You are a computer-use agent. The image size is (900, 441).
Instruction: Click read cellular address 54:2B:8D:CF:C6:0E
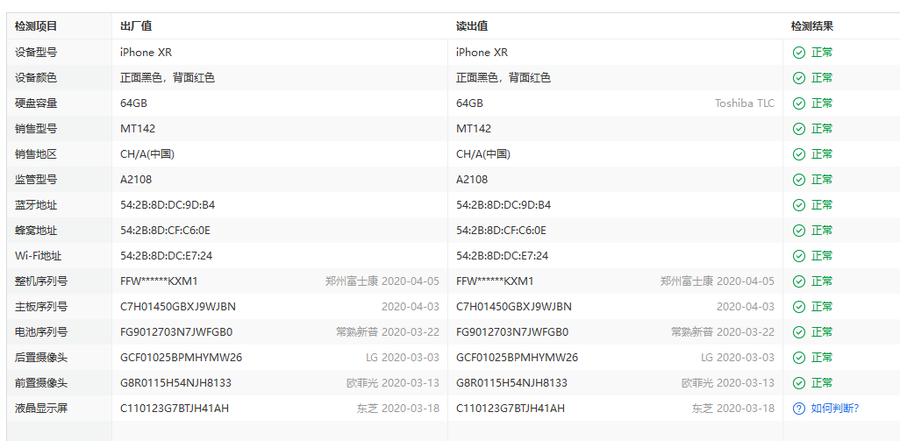[x=501, y=230]
